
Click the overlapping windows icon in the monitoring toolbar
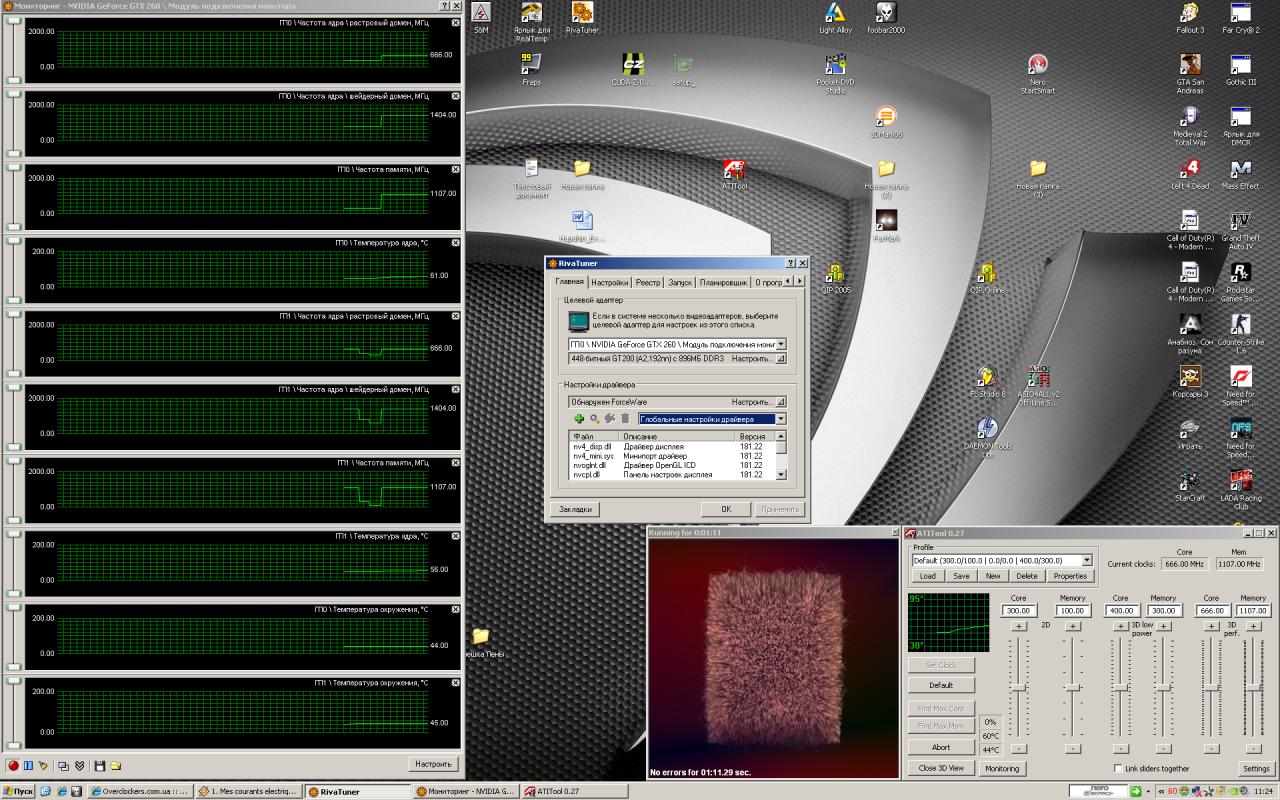(x=63, y=765)
